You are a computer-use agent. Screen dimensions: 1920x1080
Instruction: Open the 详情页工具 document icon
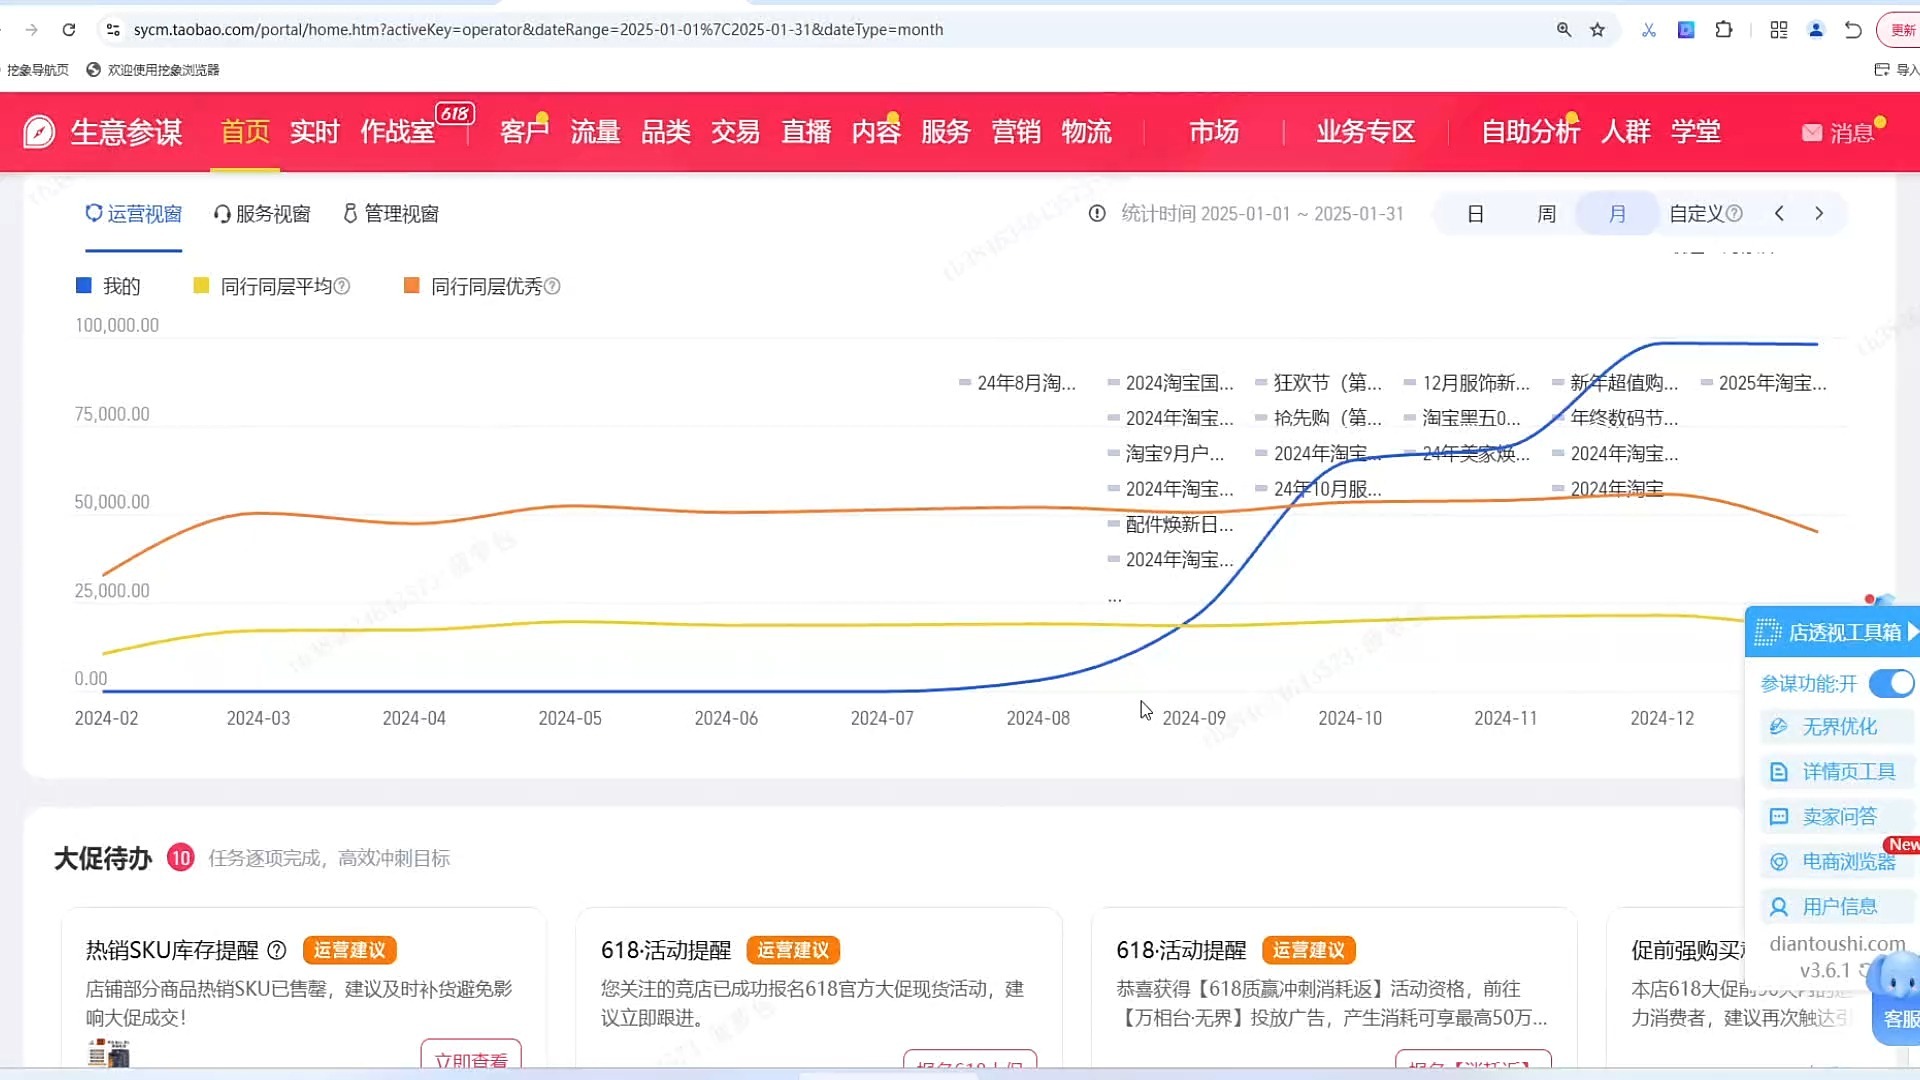tap(1778, 772)
